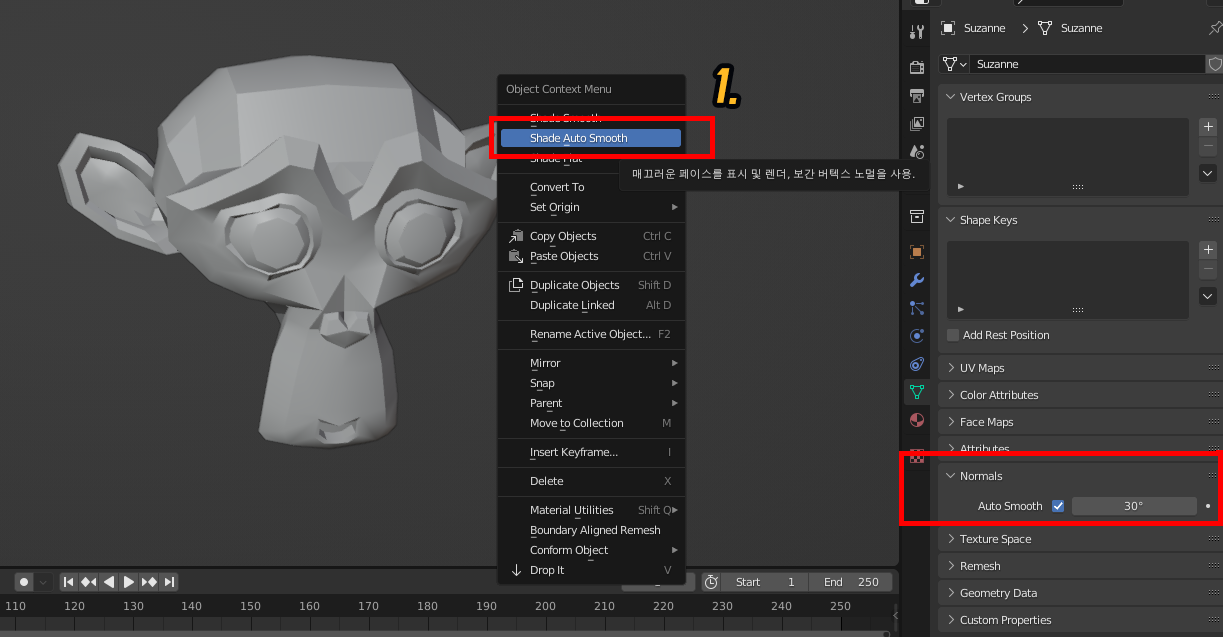Jump to the next keyframe

coord(149,582)
